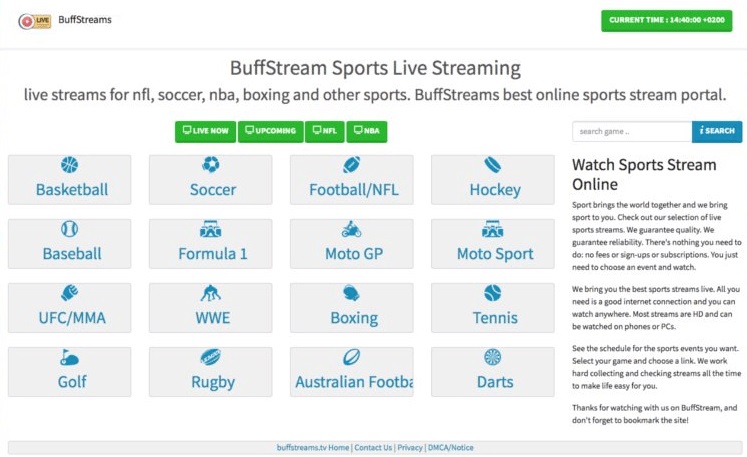
Task: Open the Football/NFL category label
Action: click(354, 190)
